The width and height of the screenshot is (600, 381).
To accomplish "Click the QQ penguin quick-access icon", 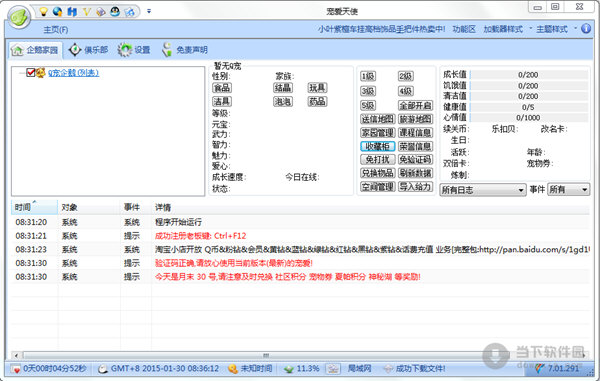I will 115,12.
